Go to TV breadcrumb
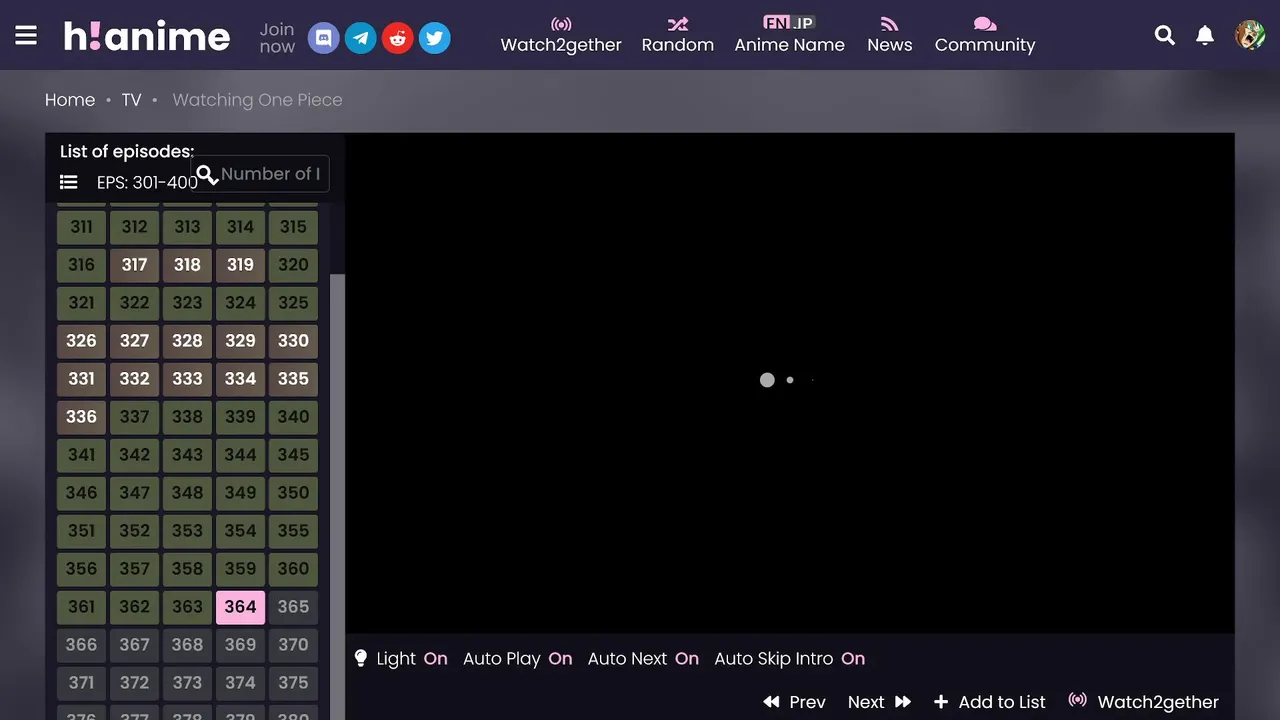 coord(132,100)
